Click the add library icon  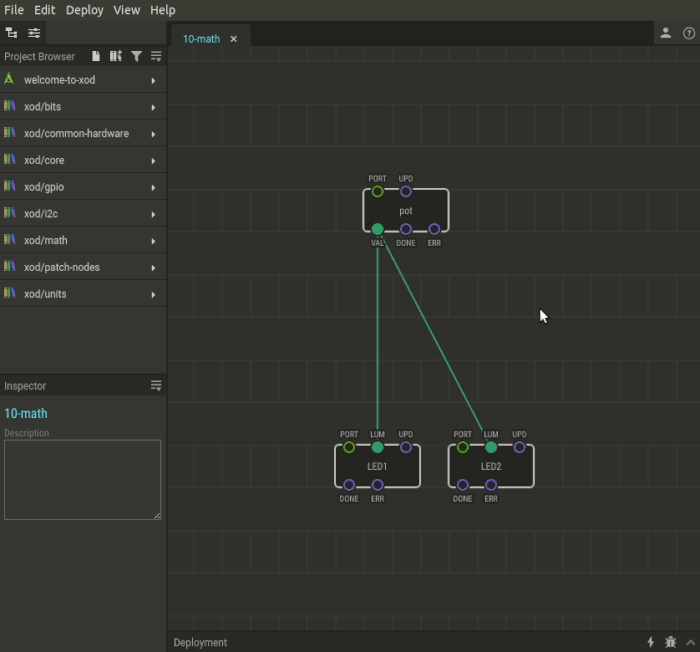116,57
